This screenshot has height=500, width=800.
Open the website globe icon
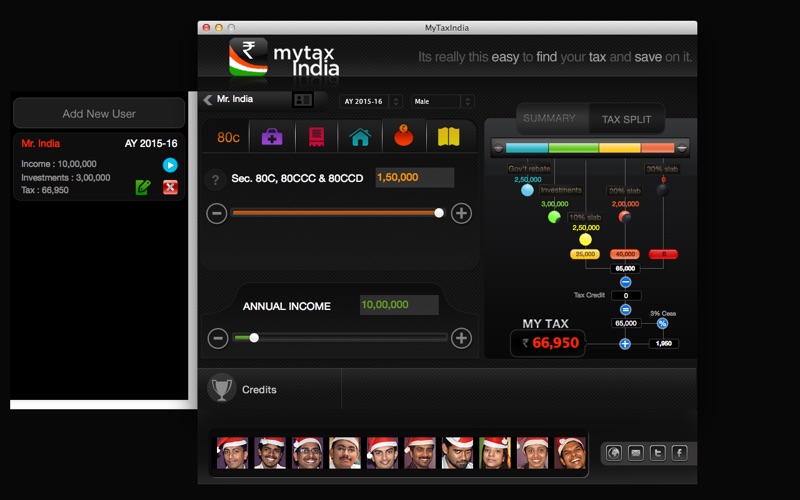click(x=614, y=453)
